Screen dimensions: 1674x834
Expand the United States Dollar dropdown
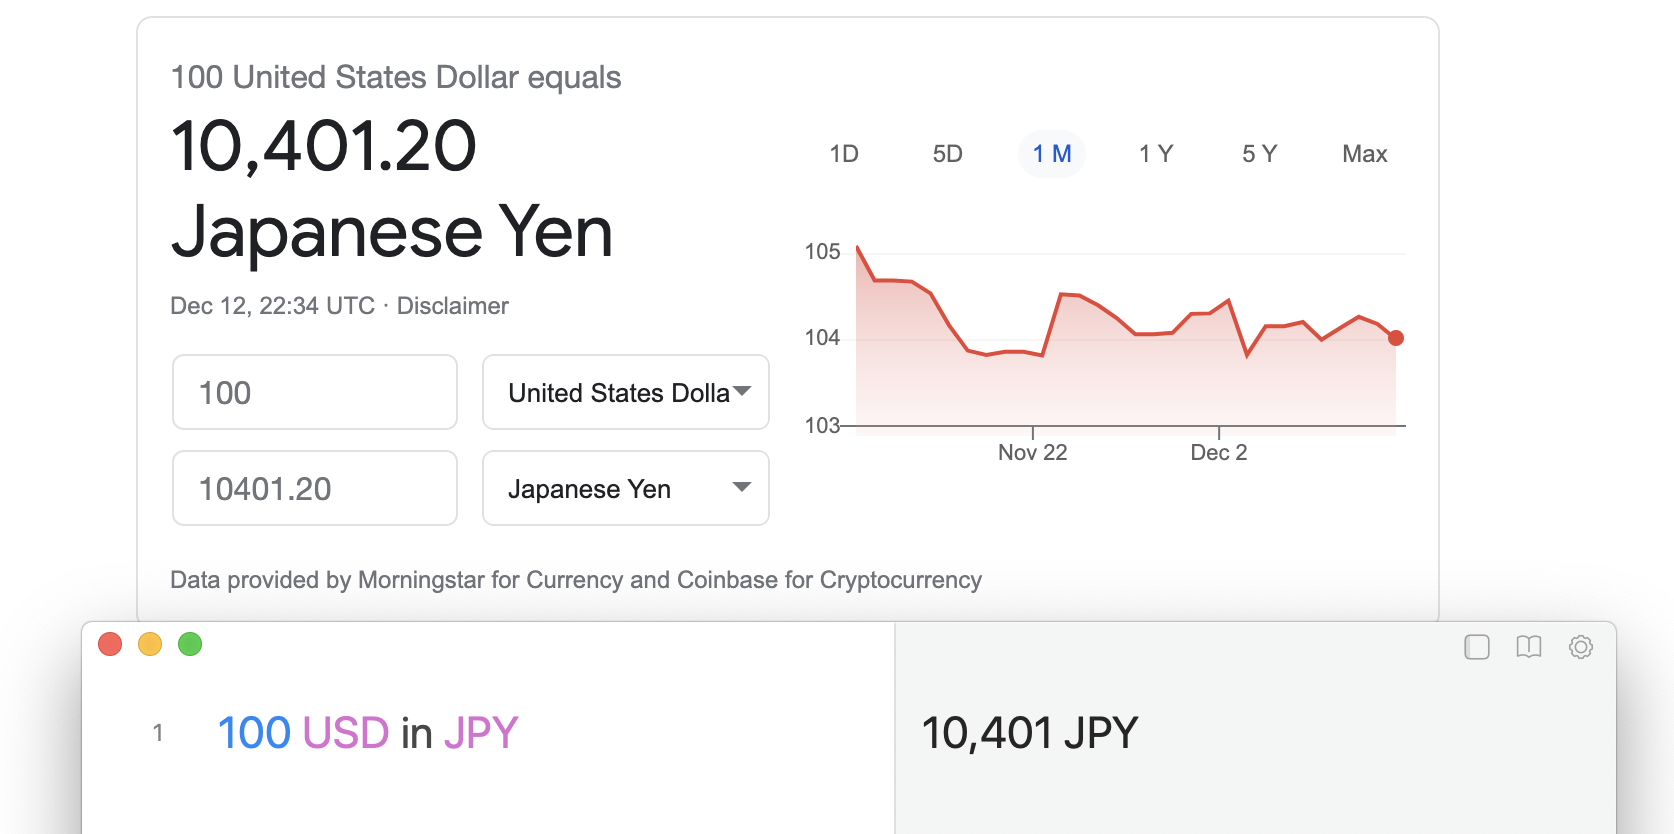626,392
